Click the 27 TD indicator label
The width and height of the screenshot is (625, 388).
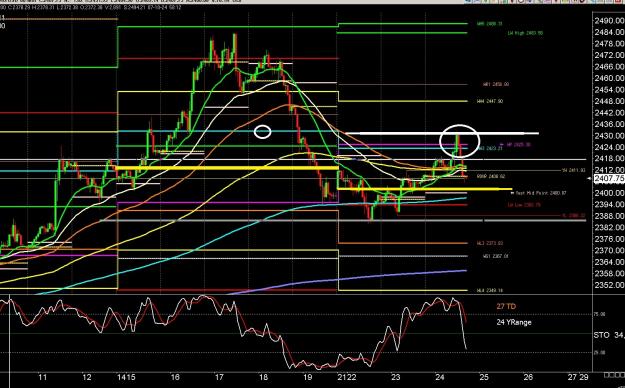(506, 306)
